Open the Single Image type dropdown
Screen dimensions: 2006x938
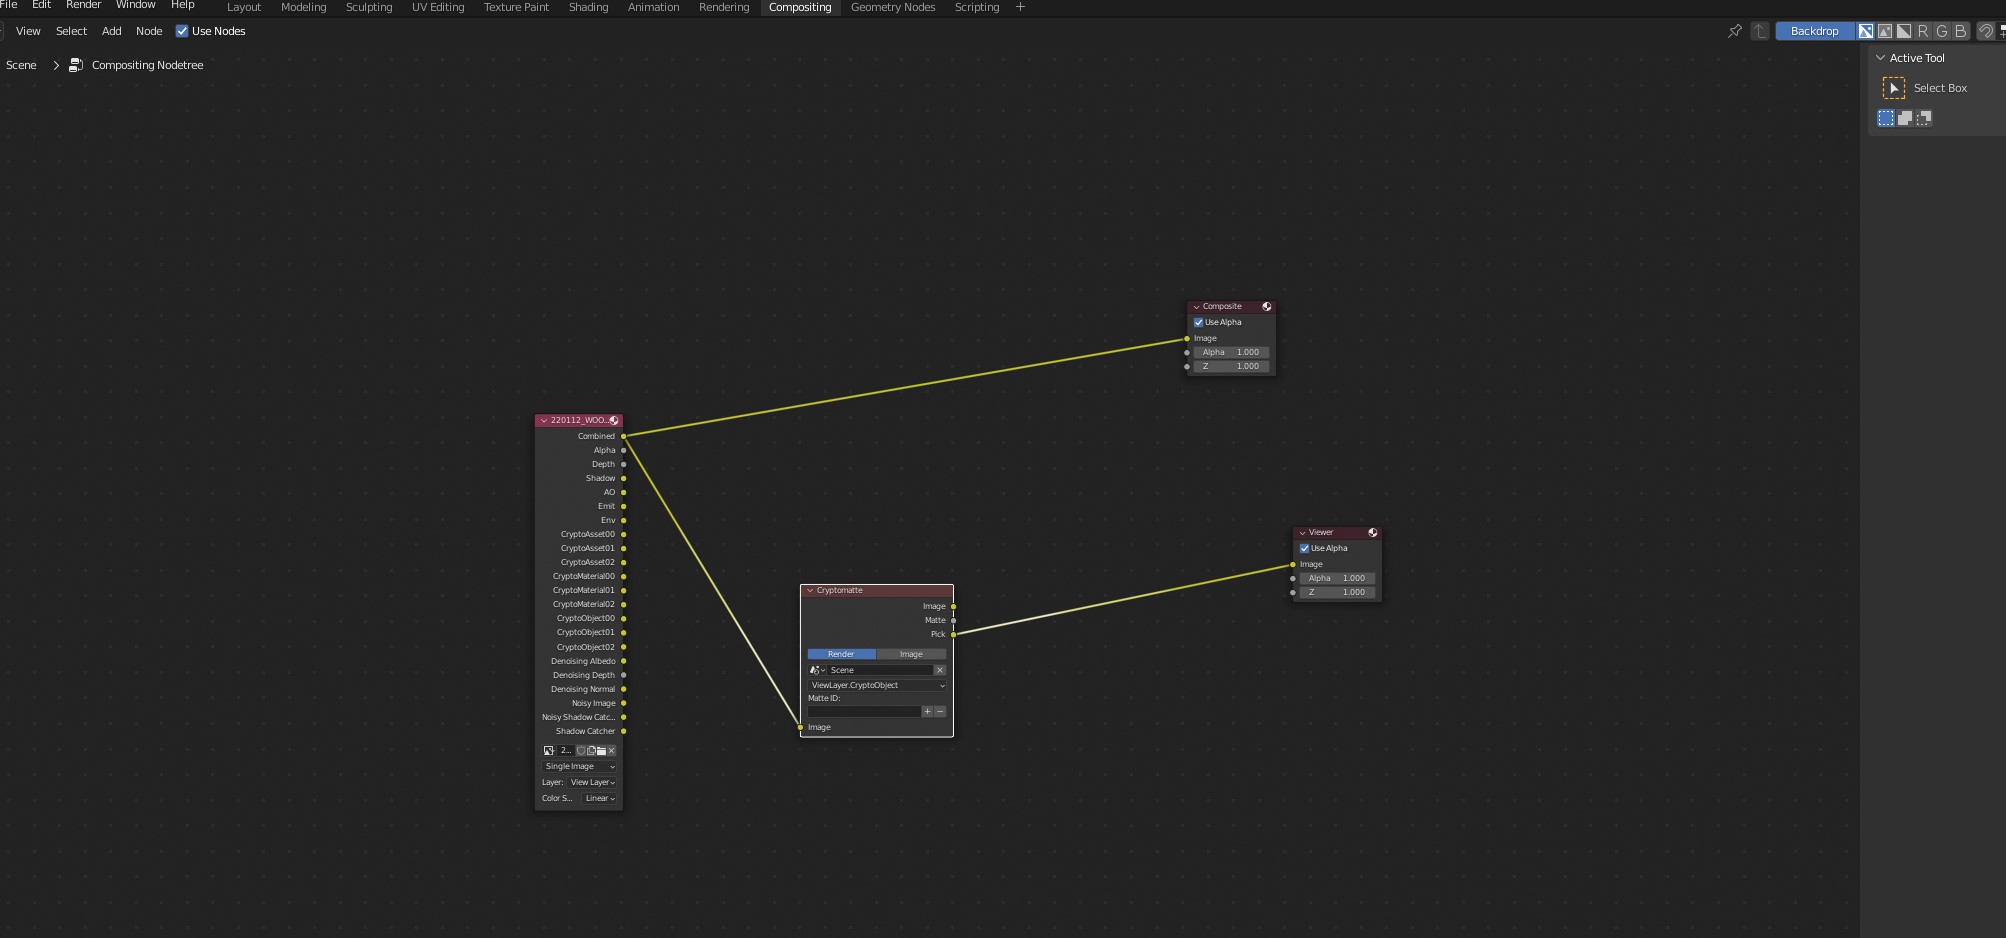(579, 766)
